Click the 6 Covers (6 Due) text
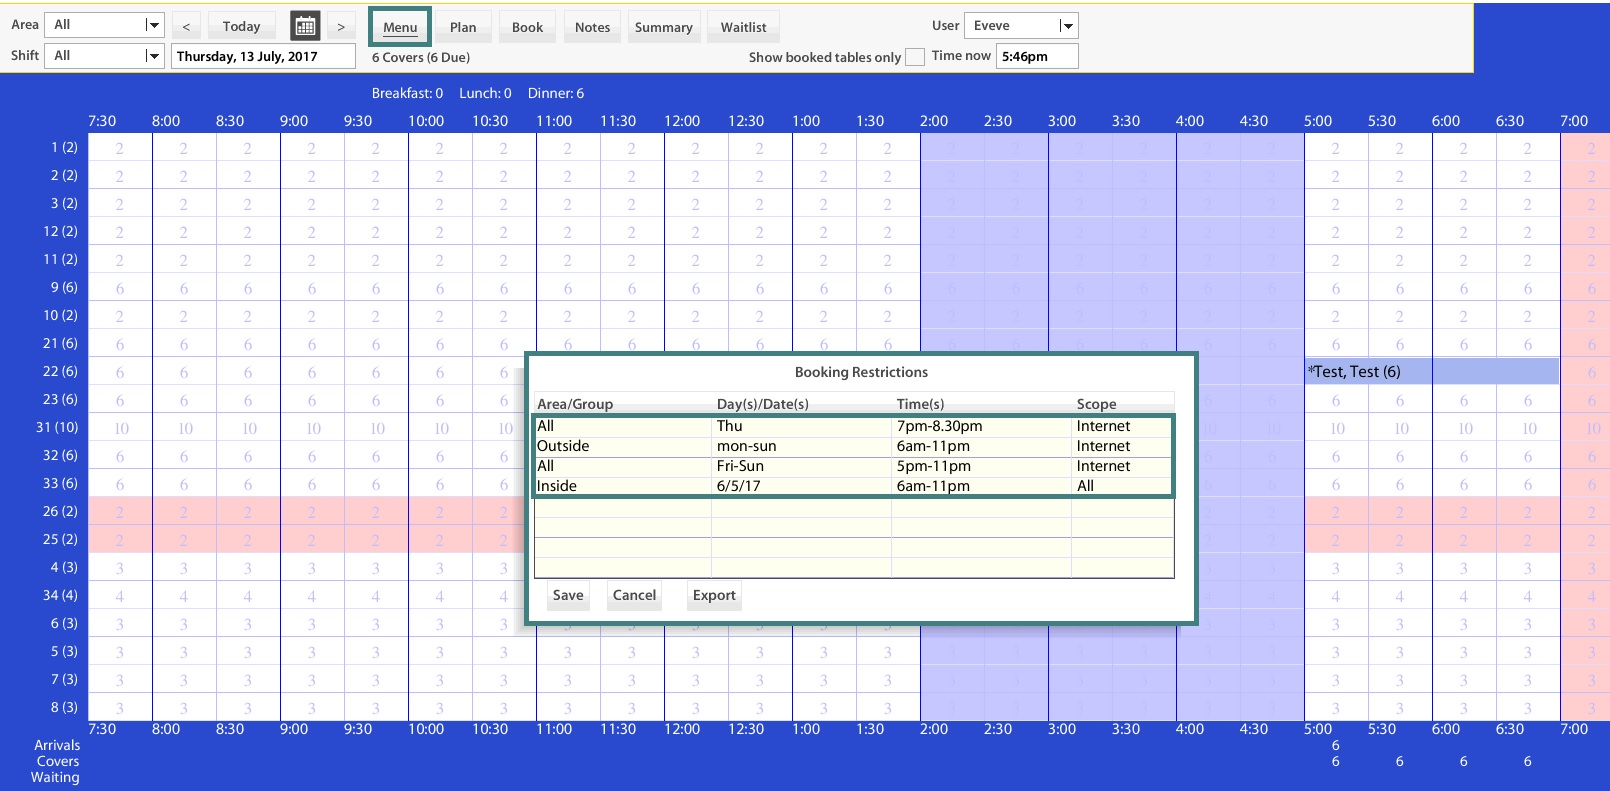 tap(421, 57)
